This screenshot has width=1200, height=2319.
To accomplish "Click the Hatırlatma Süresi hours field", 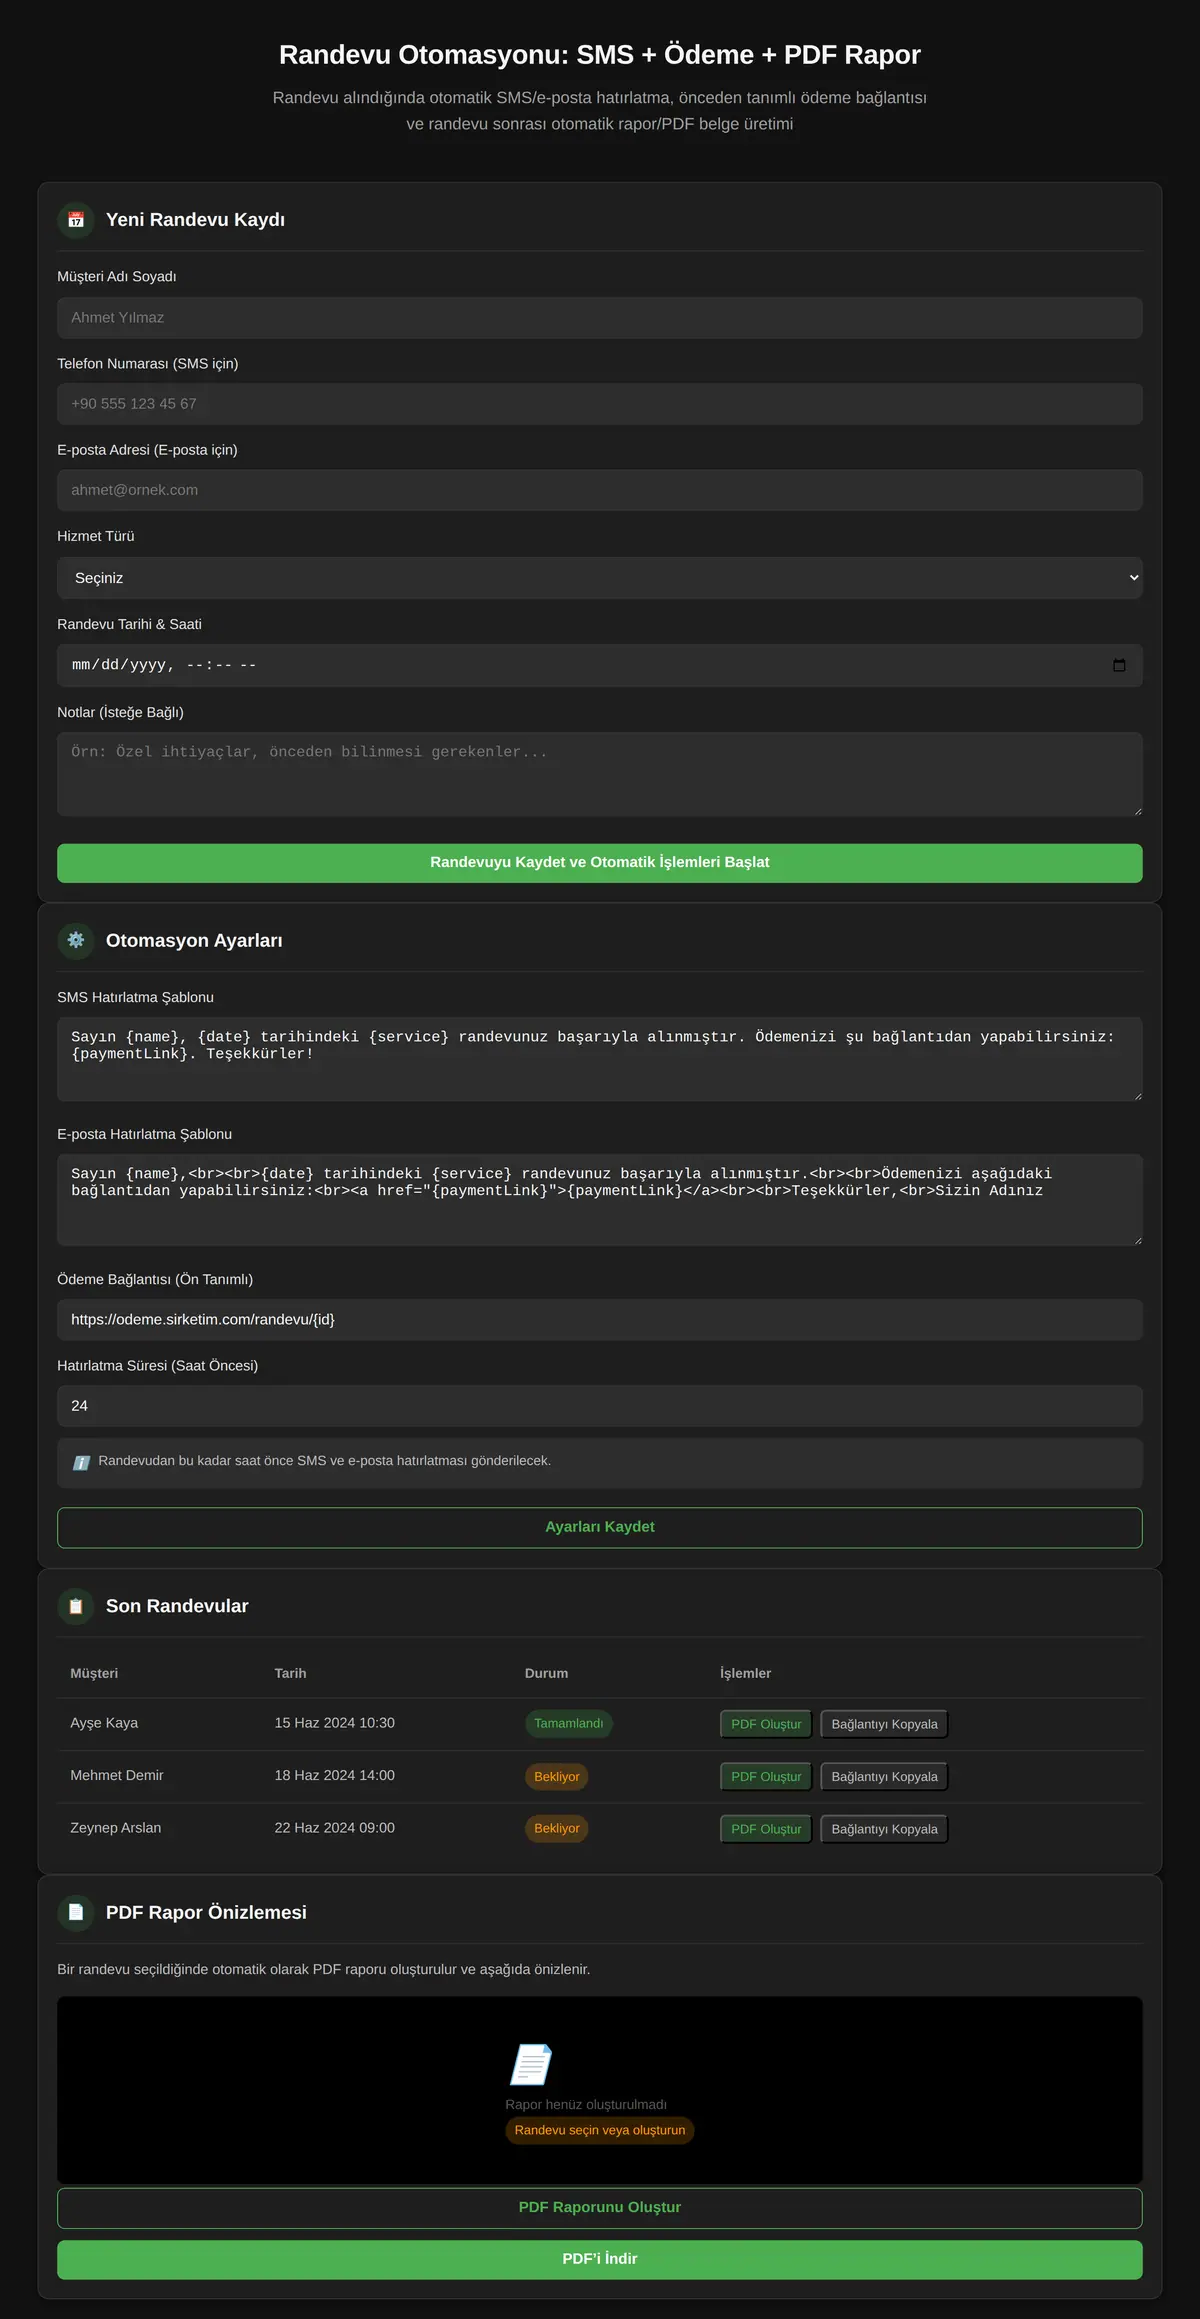I will click(x=600, y=1406).
